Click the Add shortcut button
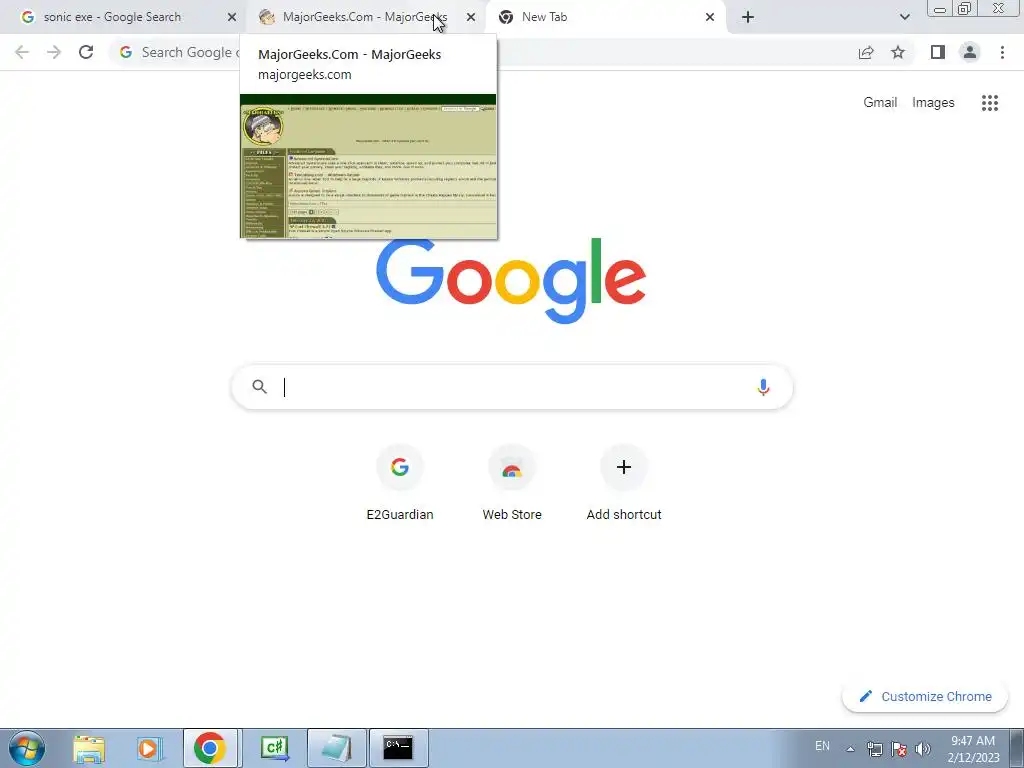Image resolution: width=1024 pixels, height=768 pixels. [624, 483]
